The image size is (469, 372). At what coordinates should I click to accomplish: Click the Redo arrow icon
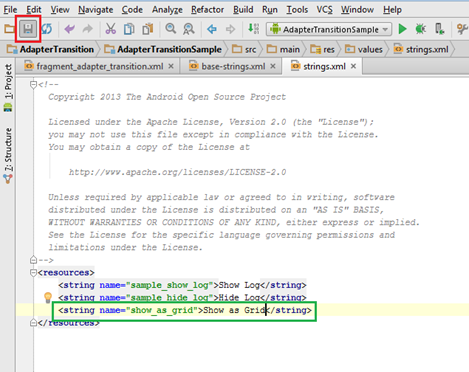click(87, 29)
